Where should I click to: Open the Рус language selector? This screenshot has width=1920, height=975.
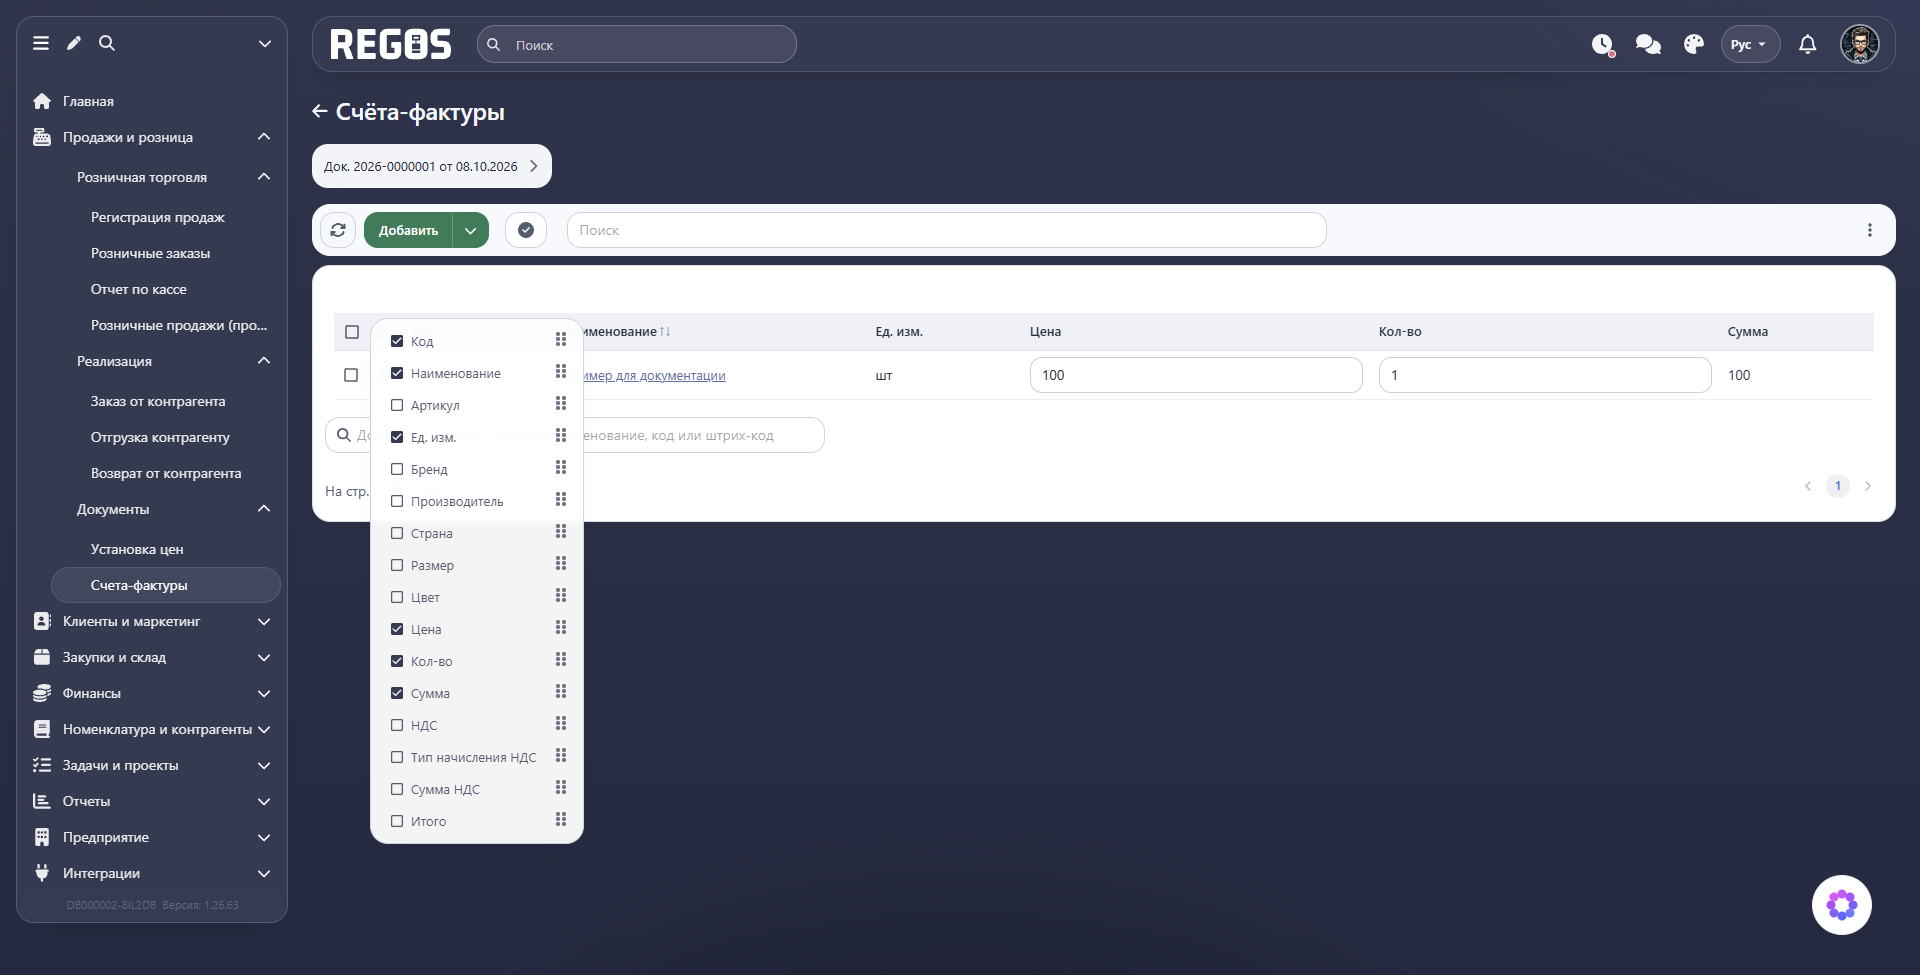click(1750, 44)
